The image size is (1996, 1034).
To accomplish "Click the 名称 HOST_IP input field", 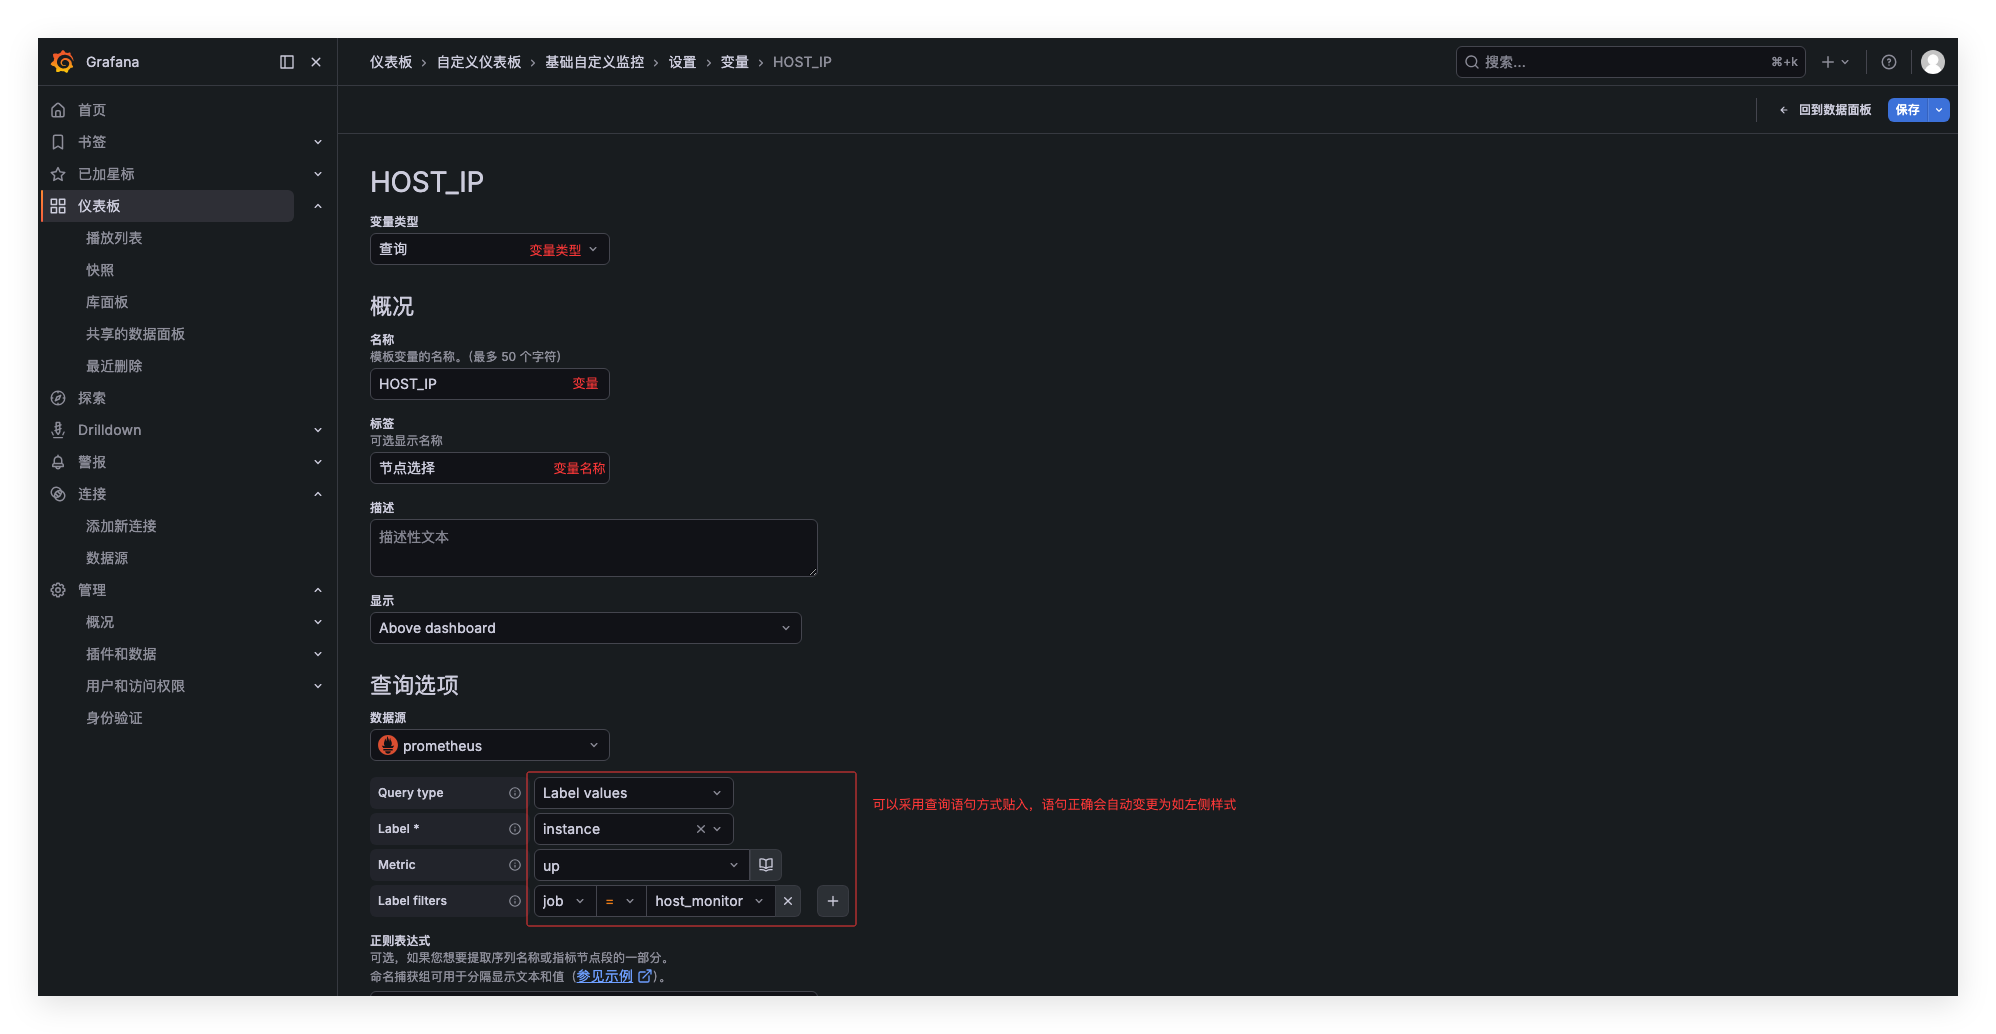I will point(490,384).
